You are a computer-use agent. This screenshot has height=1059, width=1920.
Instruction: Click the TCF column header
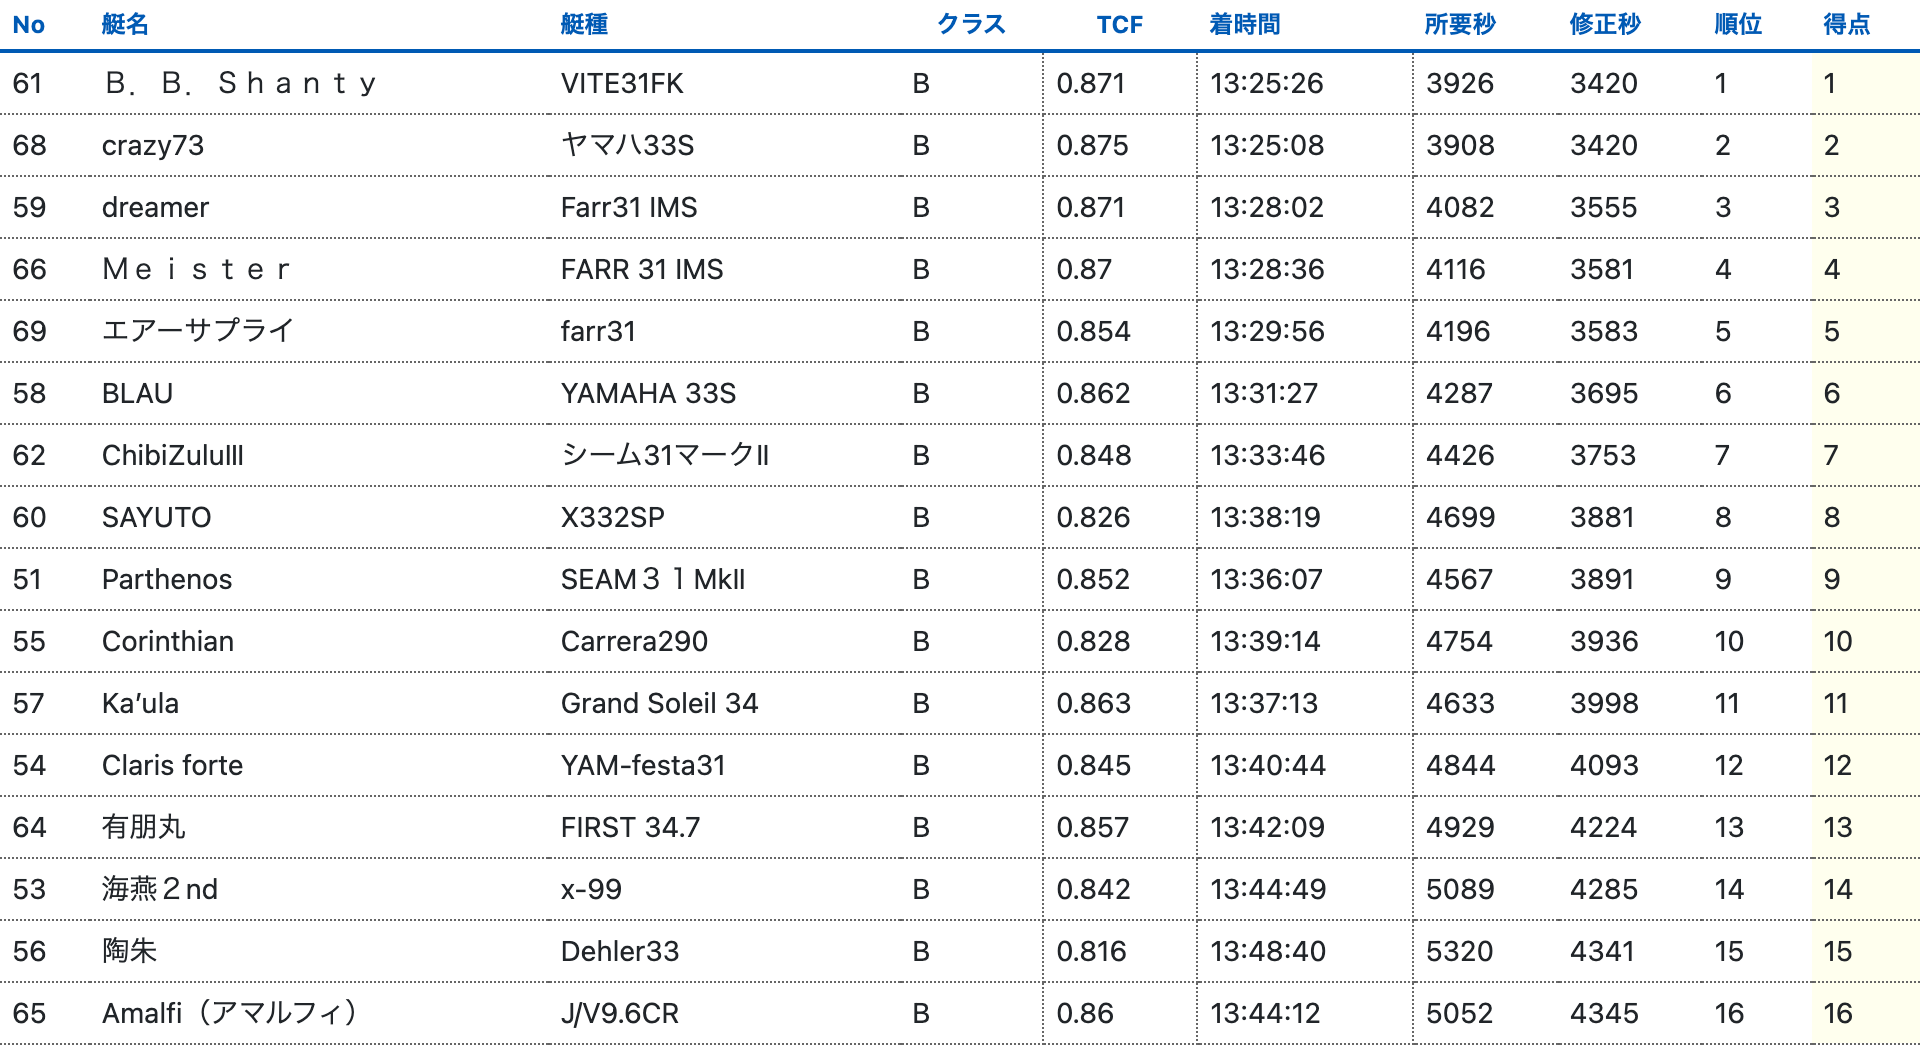[1119, 25]
